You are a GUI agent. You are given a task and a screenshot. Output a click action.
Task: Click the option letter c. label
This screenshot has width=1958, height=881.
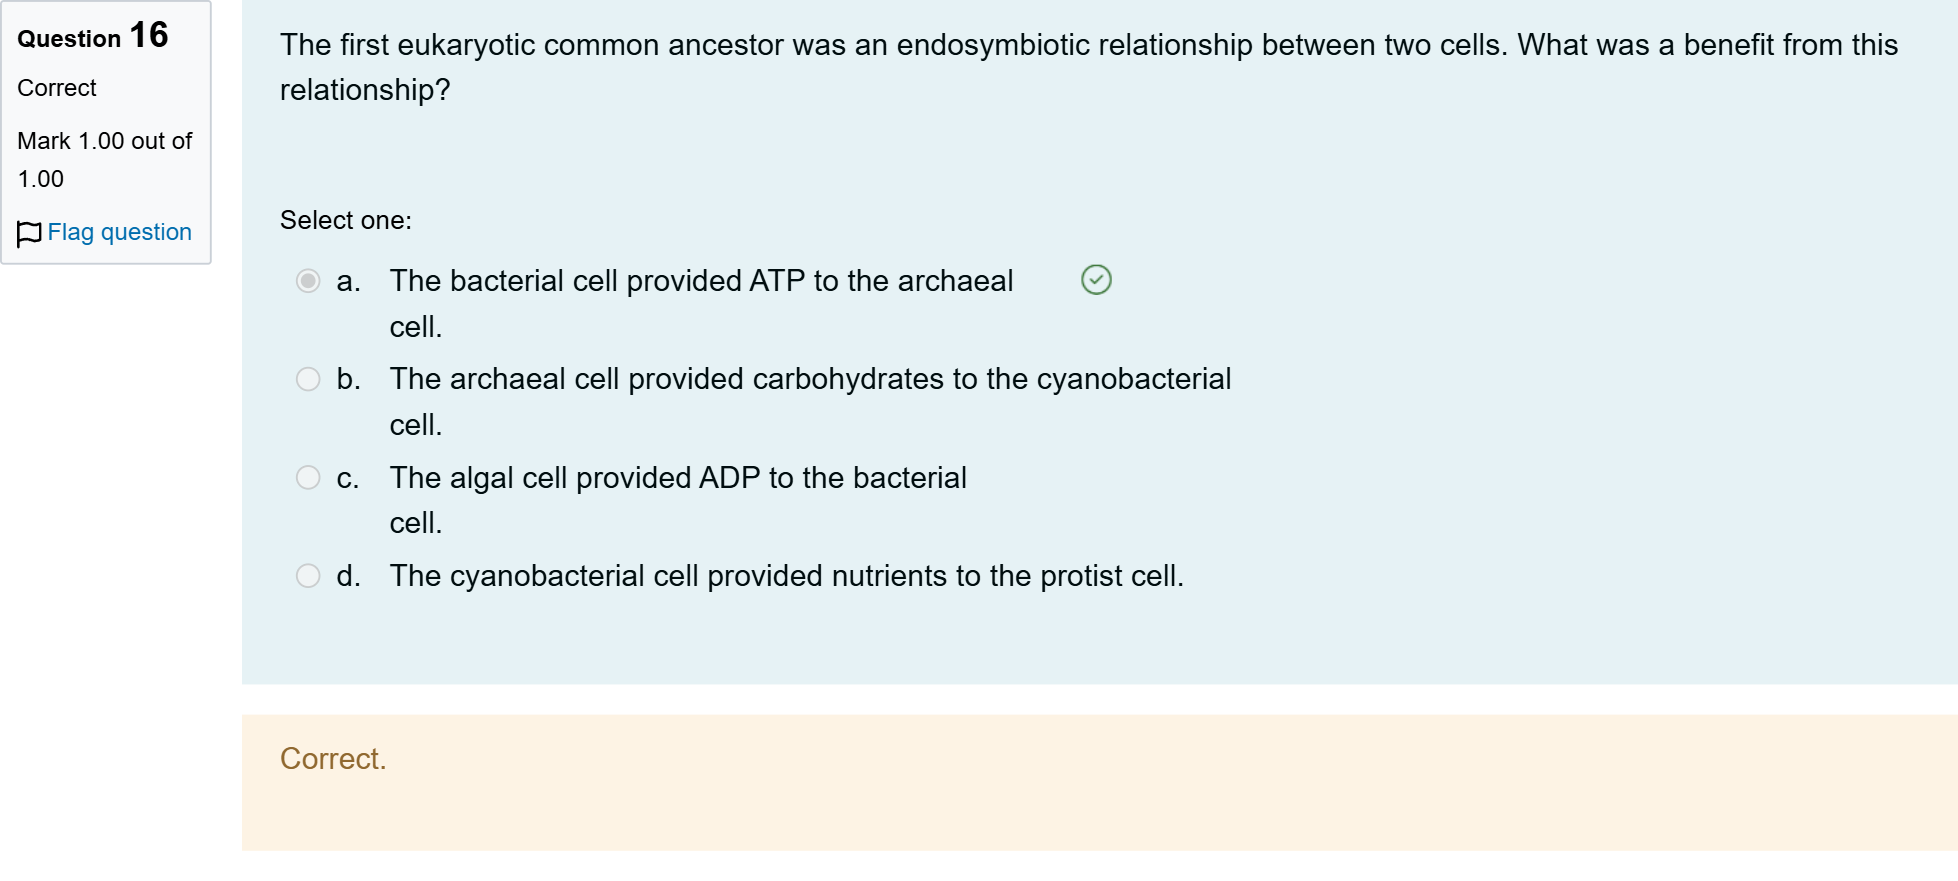(x=347, y=478)
